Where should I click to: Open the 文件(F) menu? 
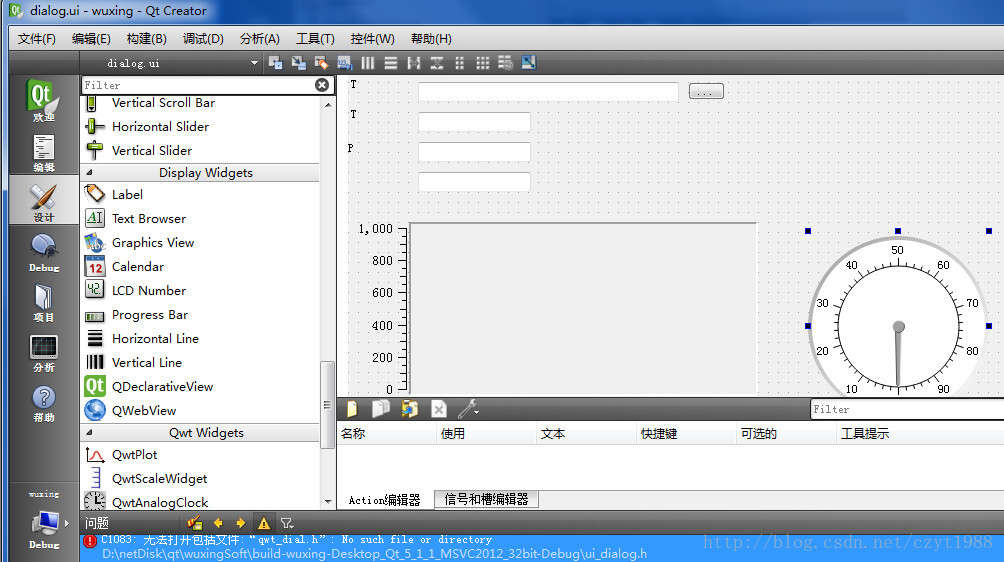click(36, 39)
